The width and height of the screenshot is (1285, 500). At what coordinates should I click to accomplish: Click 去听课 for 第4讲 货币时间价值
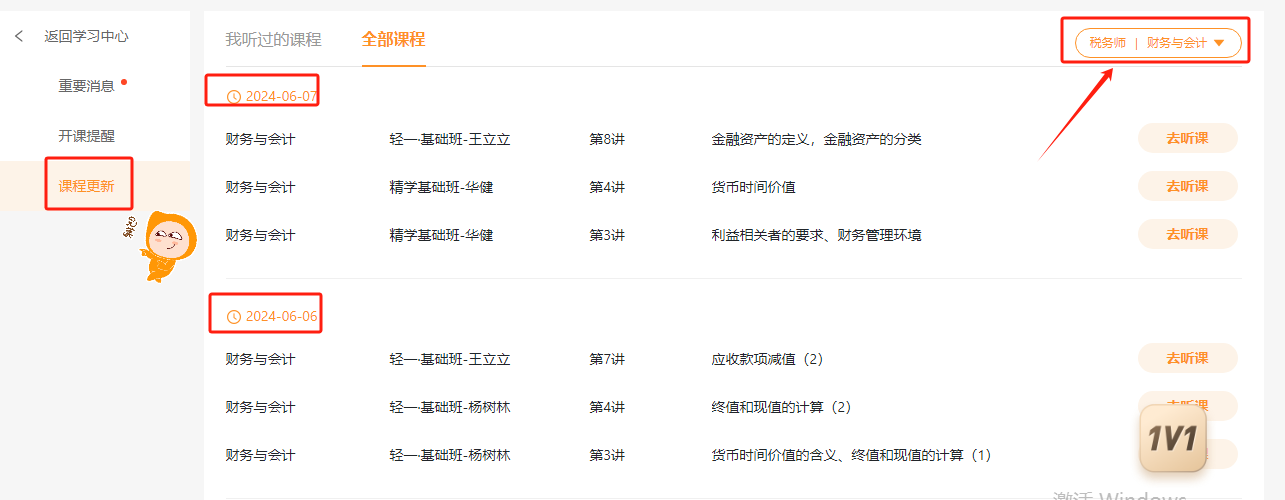coord(1187,187)
